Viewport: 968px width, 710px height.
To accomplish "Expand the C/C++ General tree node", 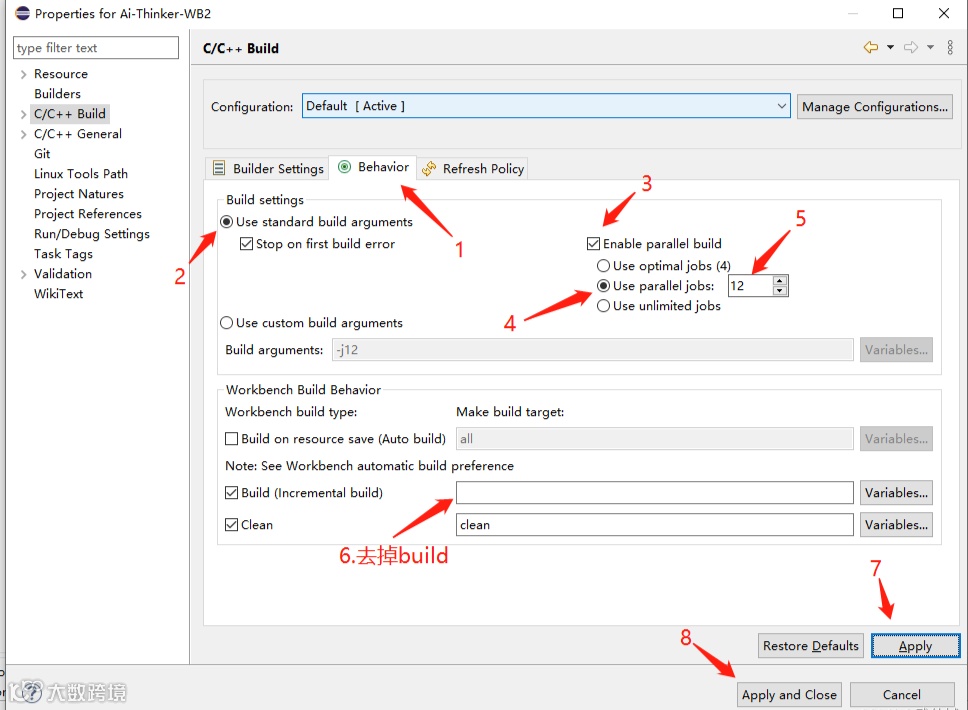I will click(23, 134).
